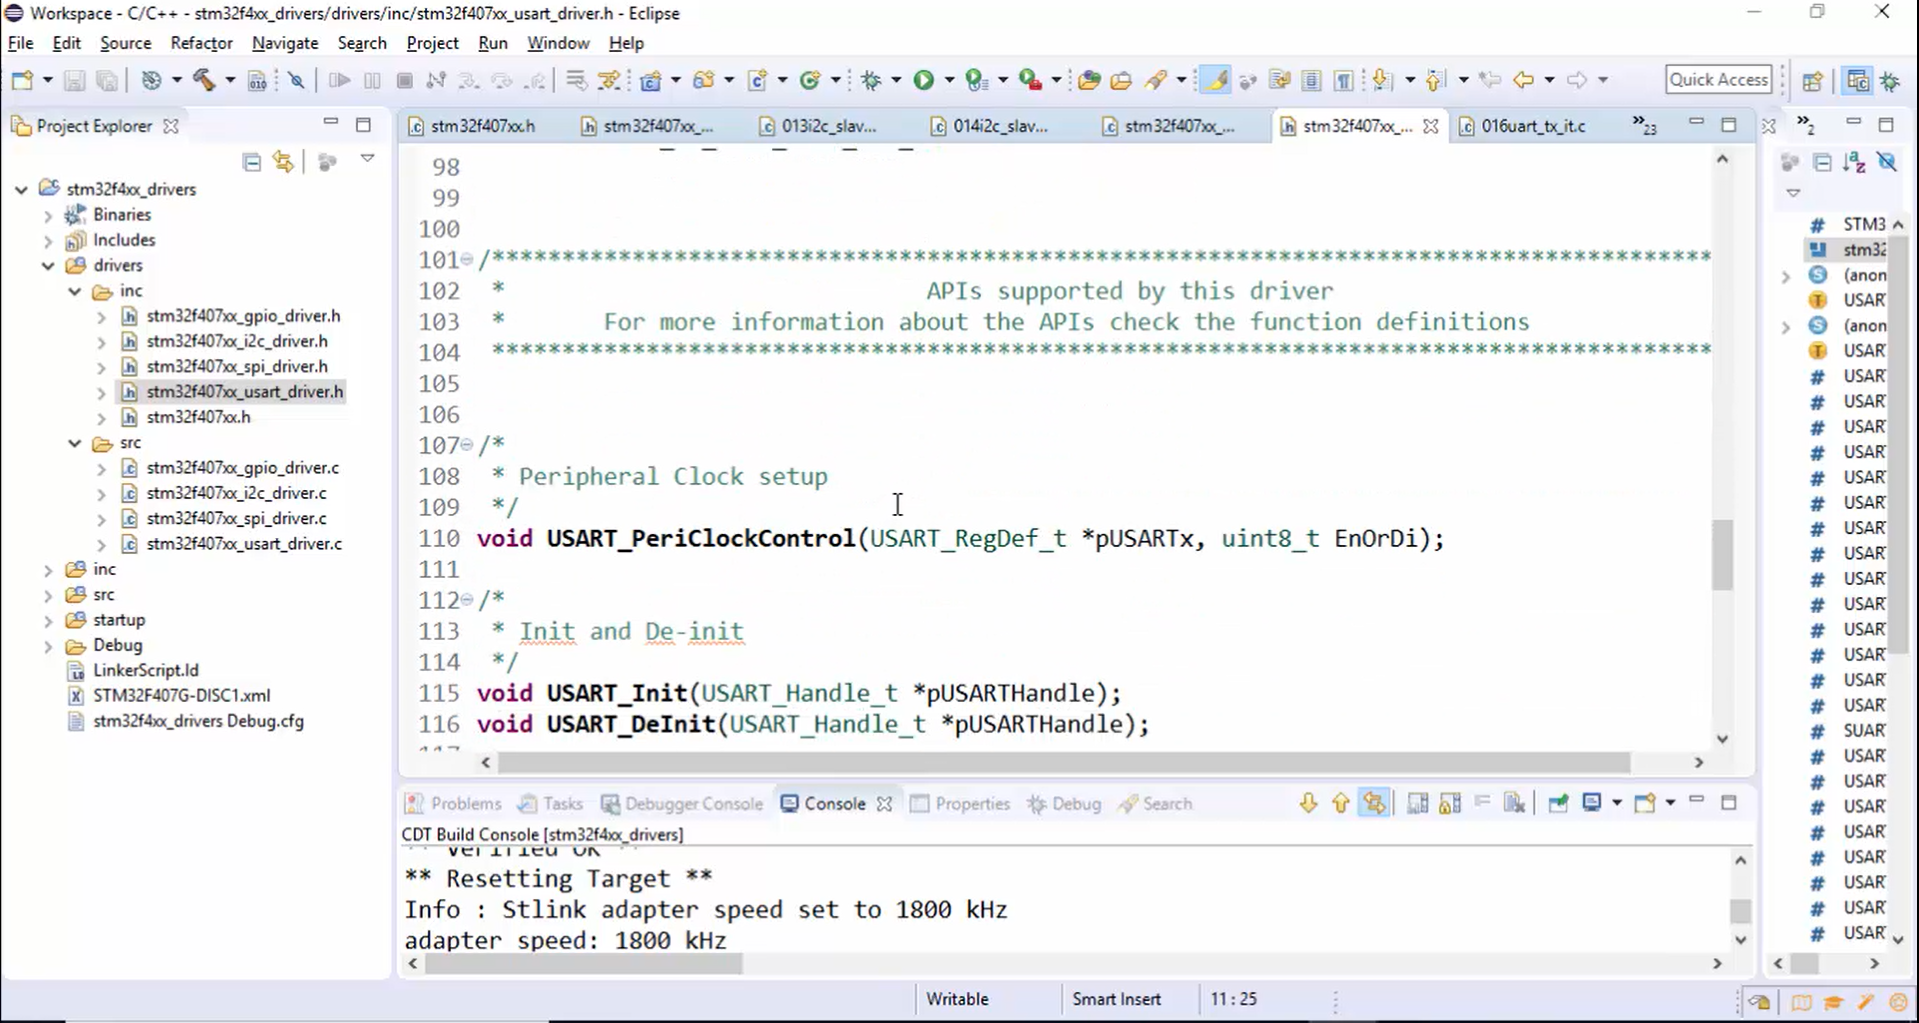Open the Refactor menu
Screen dimensions: 1919x1023
pos(201,43)
